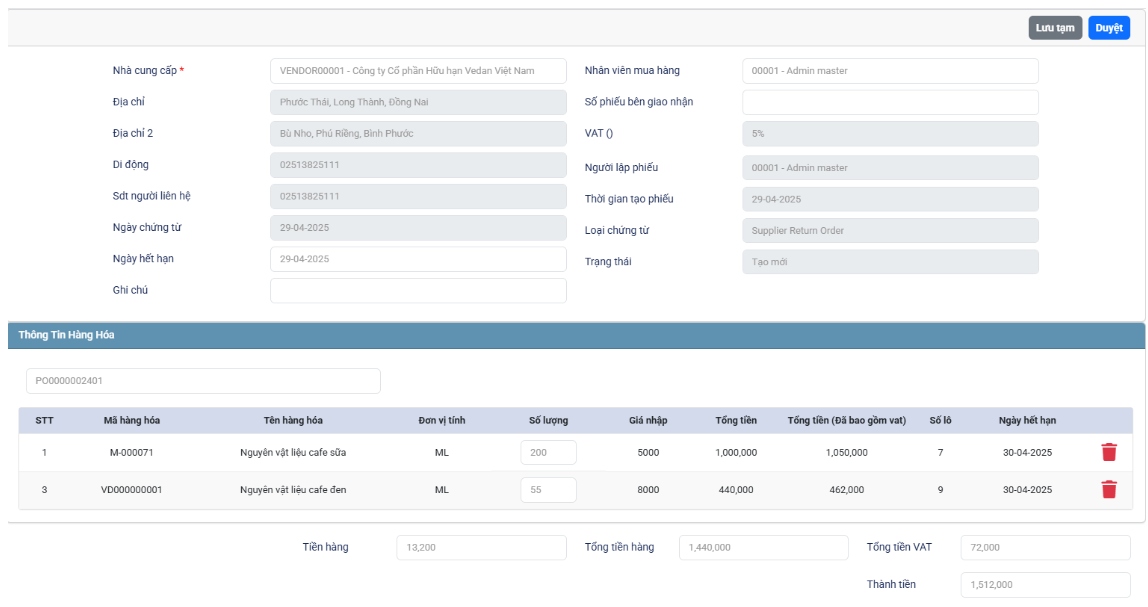This screenshot has width=1148, height=607.
Task: Delete the Nguyên vật liệu cafe sữa row
Action: tap(1108, 452)
